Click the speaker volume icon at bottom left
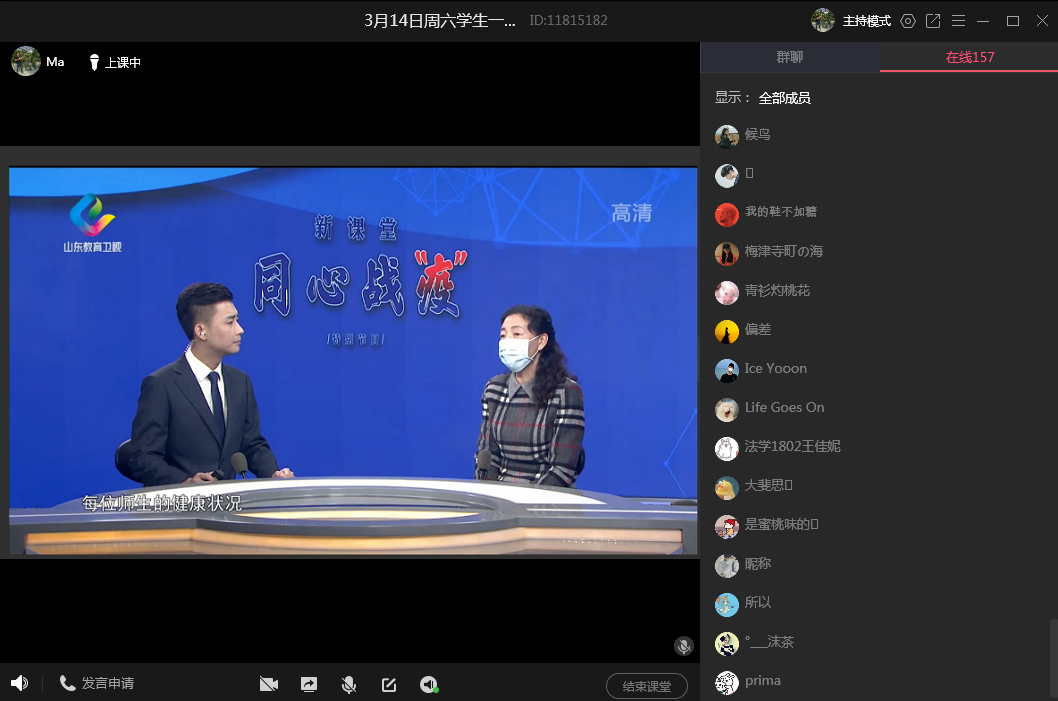 (x=19, y=683)
